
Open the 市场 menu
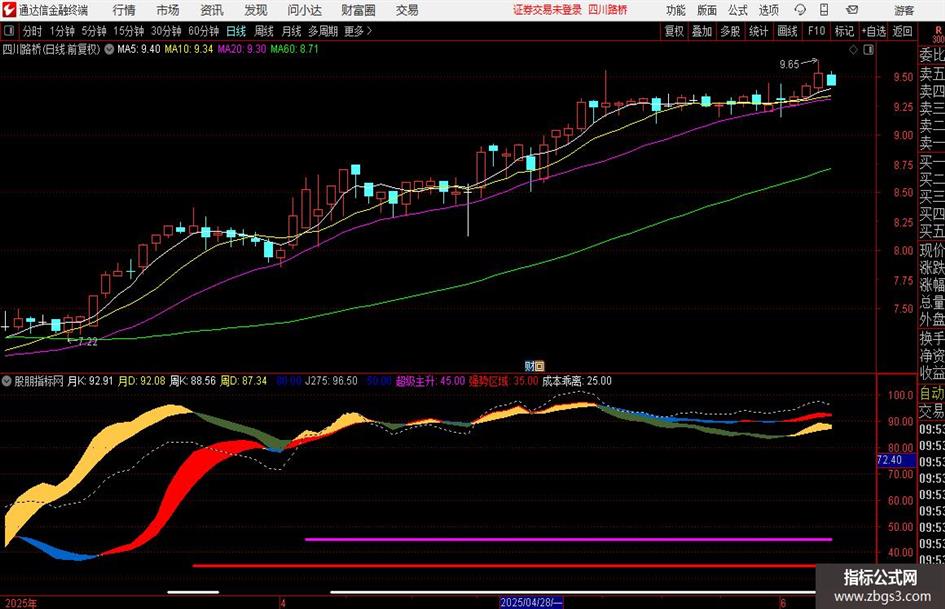(x=168, y=10)
